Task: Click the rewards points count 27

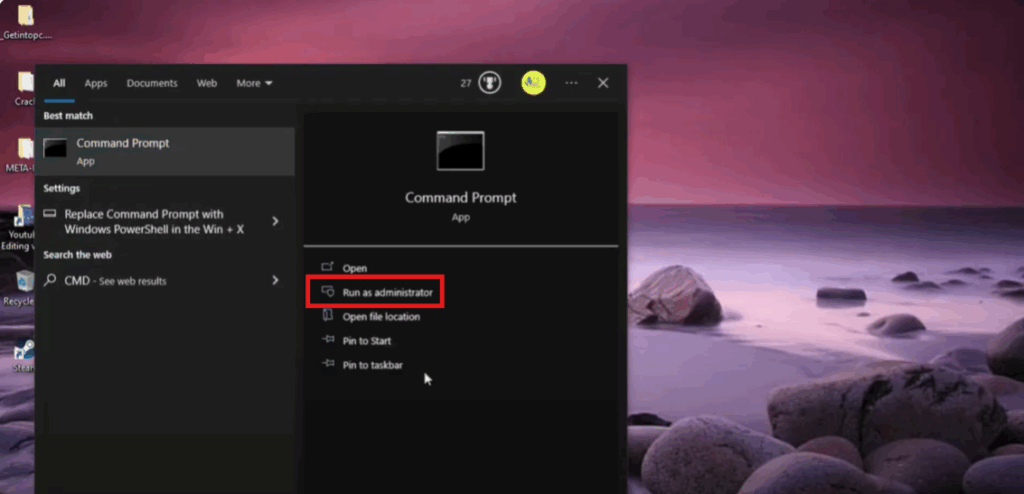Action: tap(466, 83)
